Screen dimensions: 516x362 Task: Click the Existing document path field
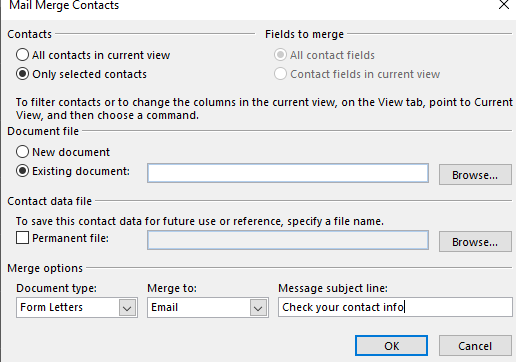tap(288, 173)
